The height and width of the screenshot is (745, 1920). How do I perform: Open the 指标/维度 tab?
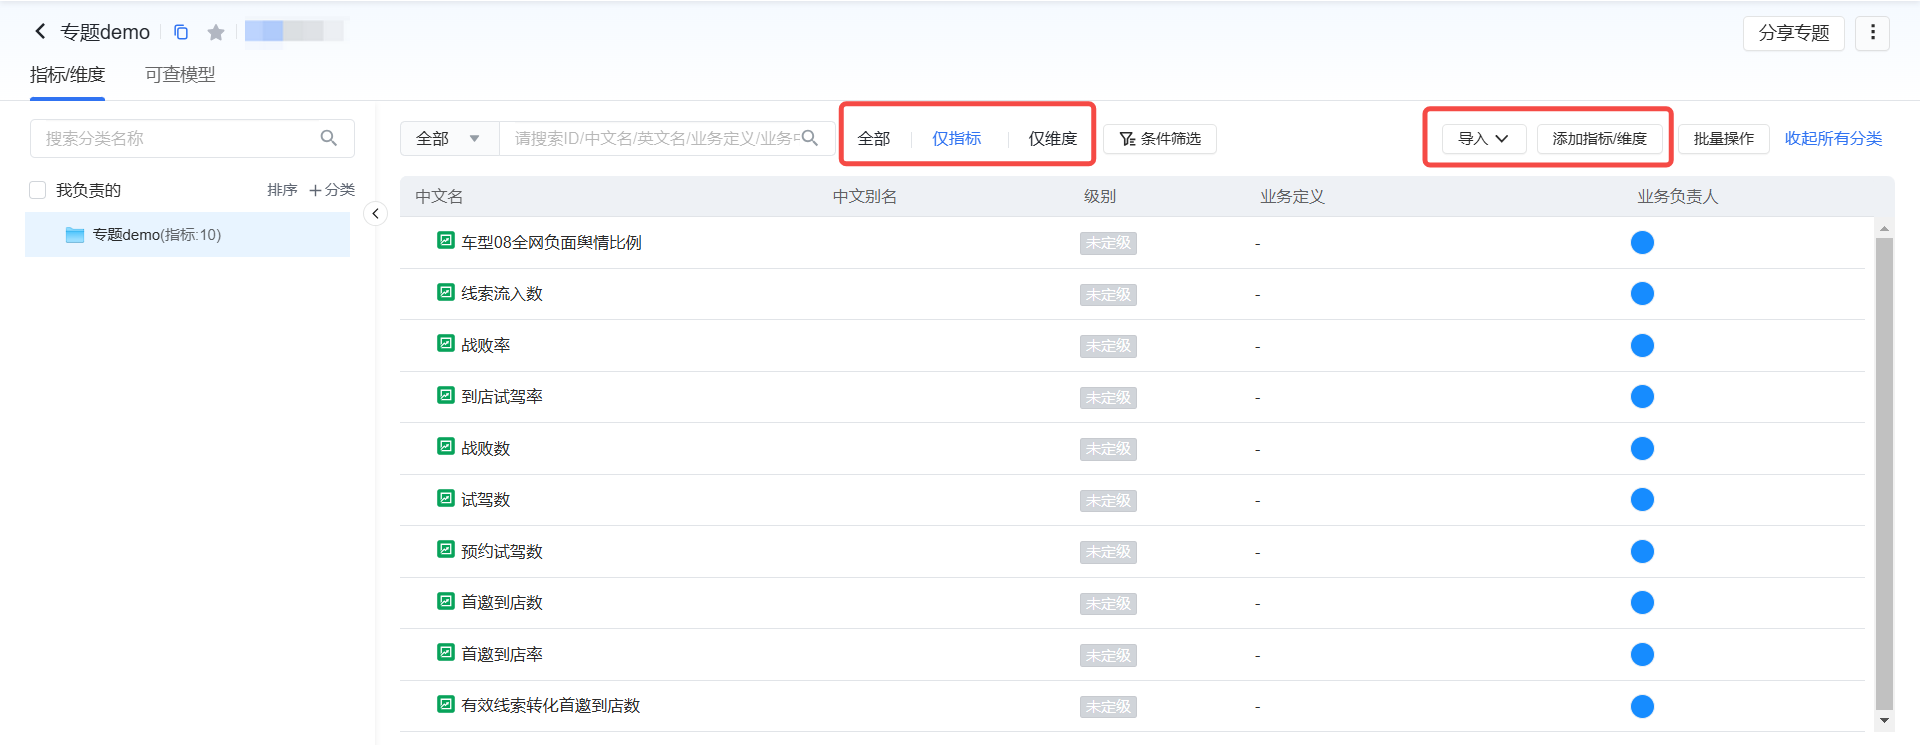coord(67,75)
